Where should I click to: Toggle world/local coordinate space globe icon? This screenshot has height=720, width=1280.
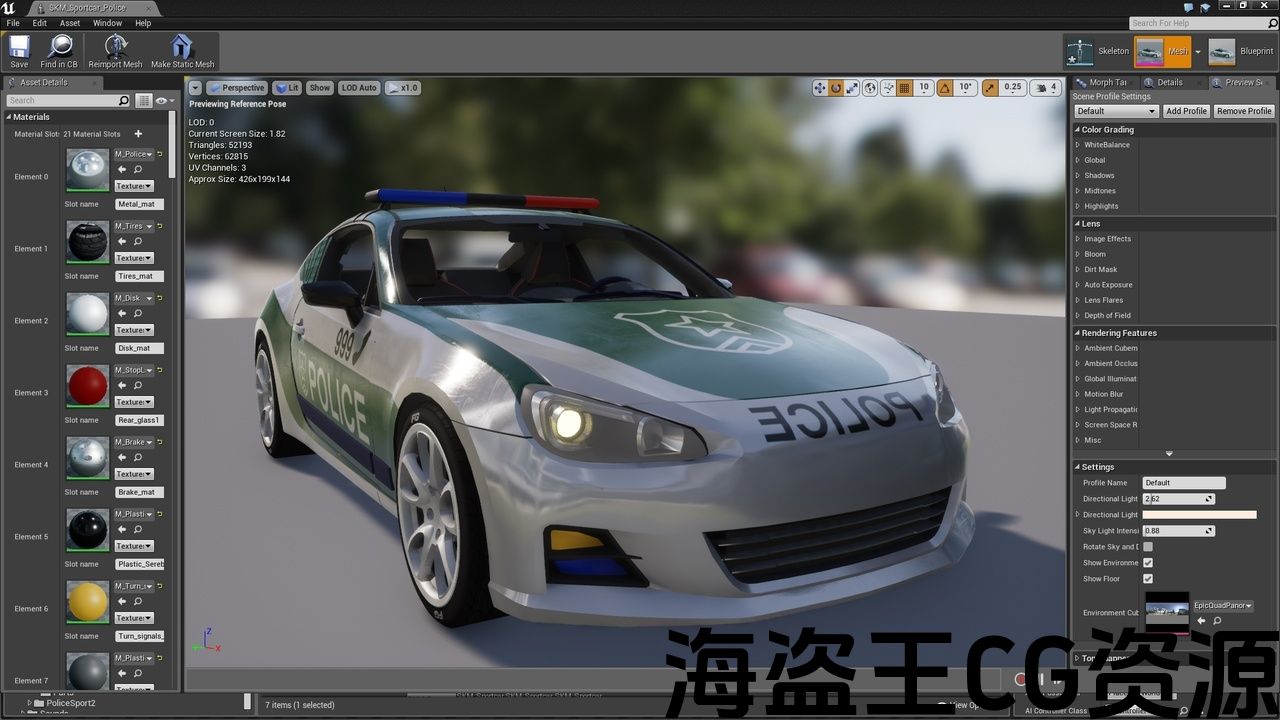tap(870, 88)
